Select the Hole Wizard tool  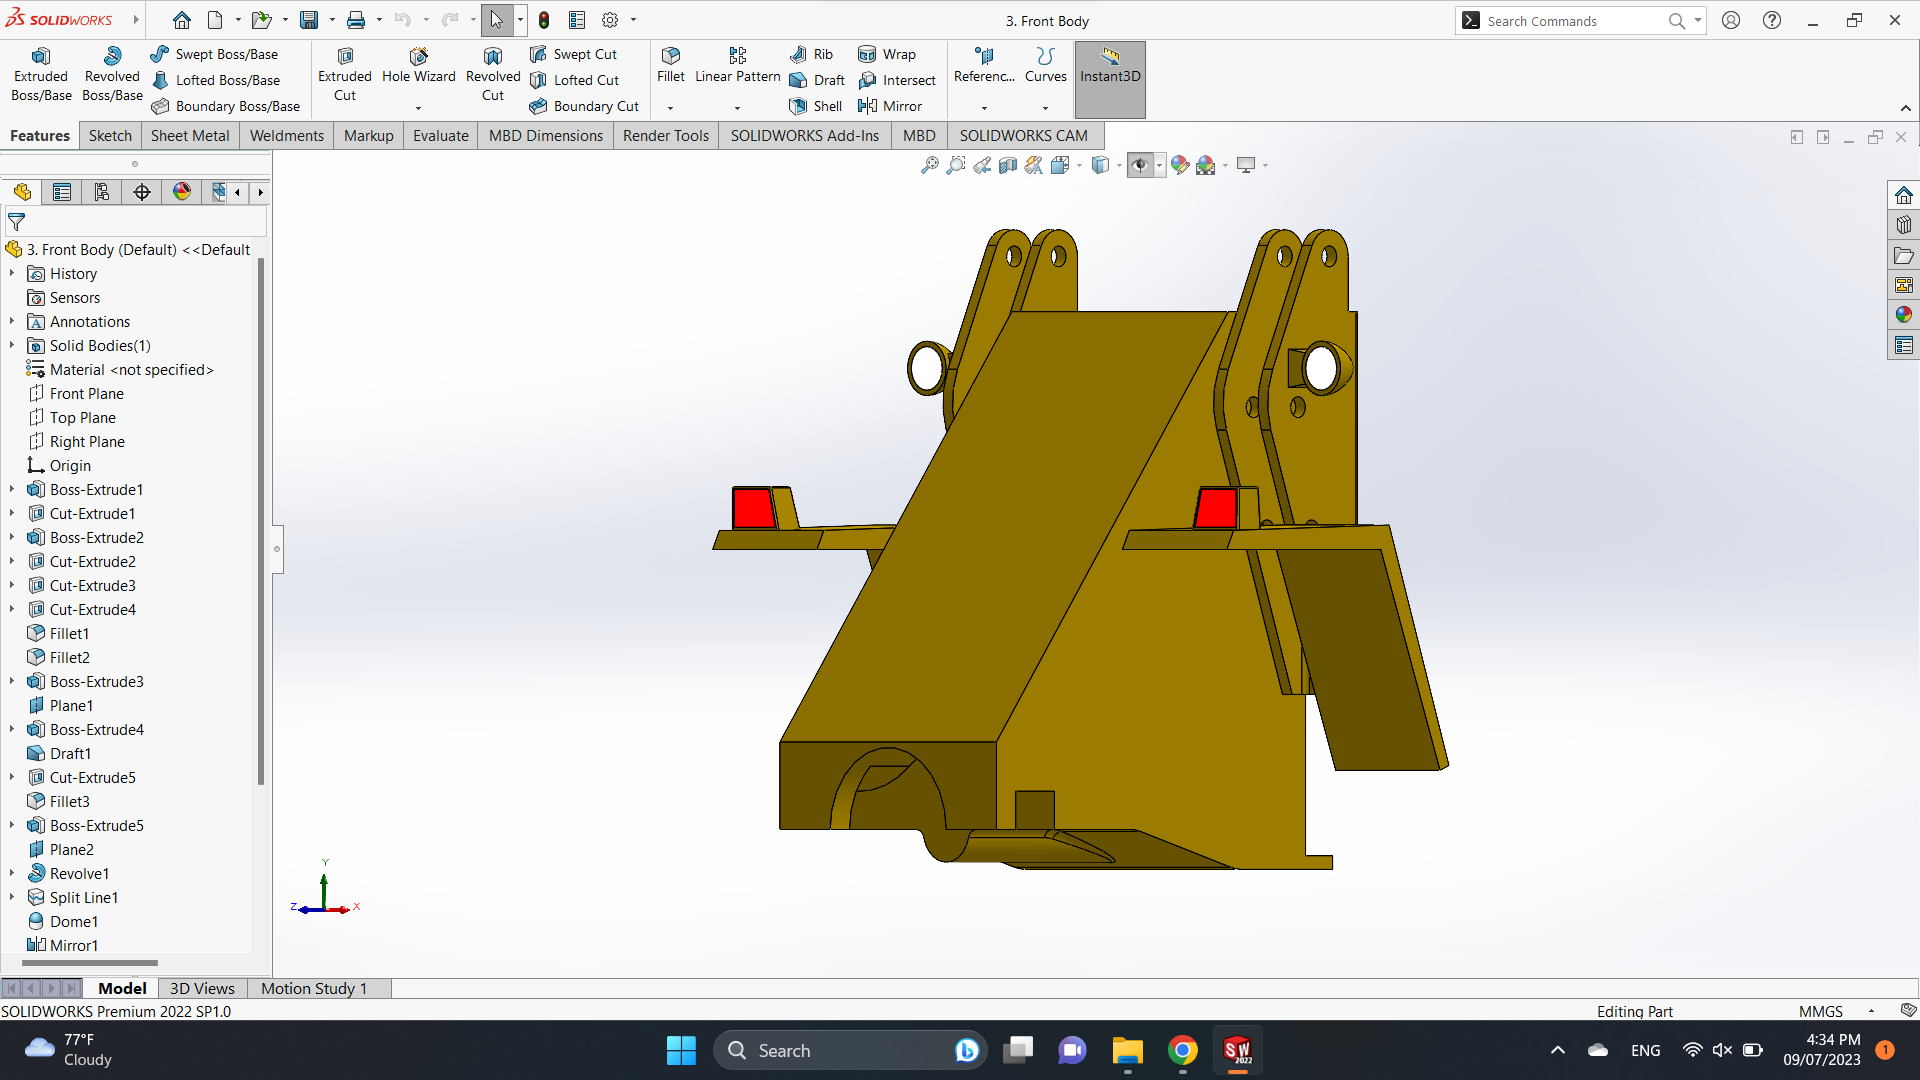tap(418, 65)
